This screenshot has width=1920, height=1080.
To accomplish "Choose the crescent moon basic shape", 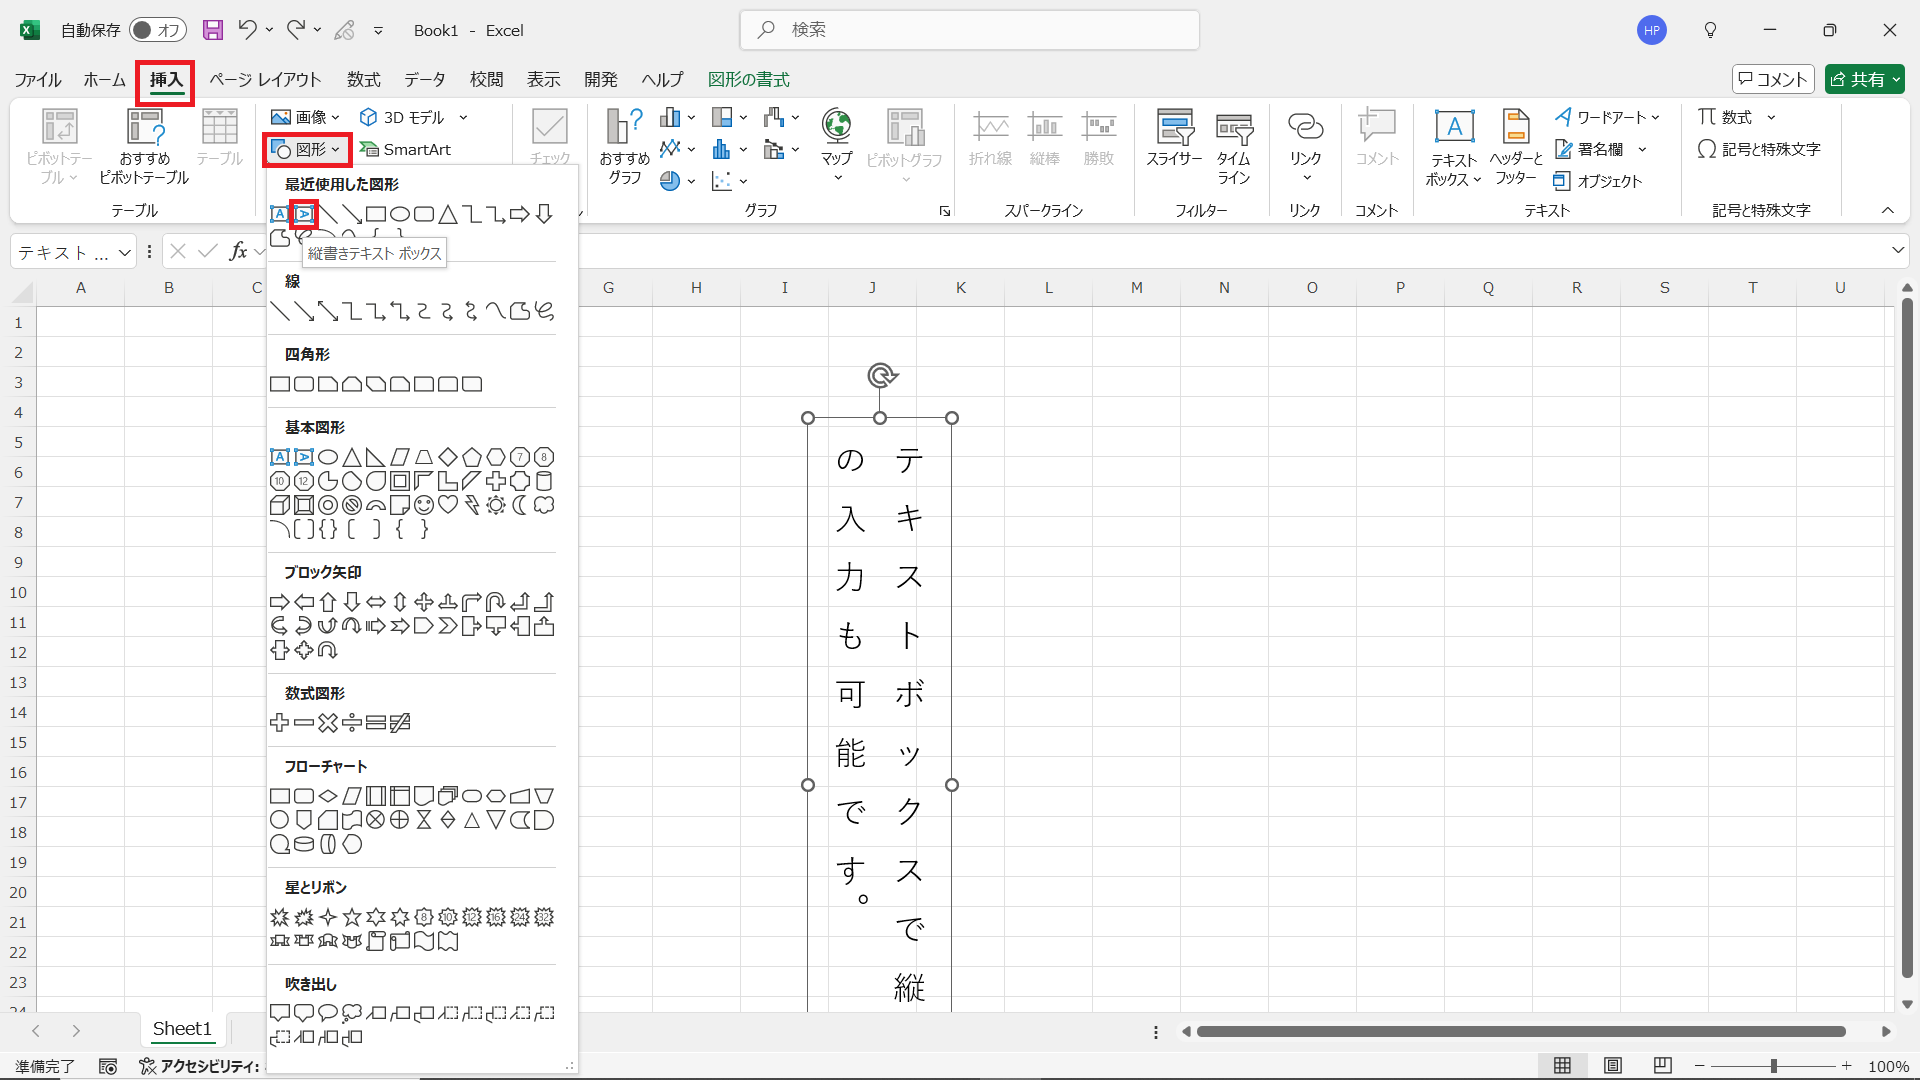I will coord(520,505).
